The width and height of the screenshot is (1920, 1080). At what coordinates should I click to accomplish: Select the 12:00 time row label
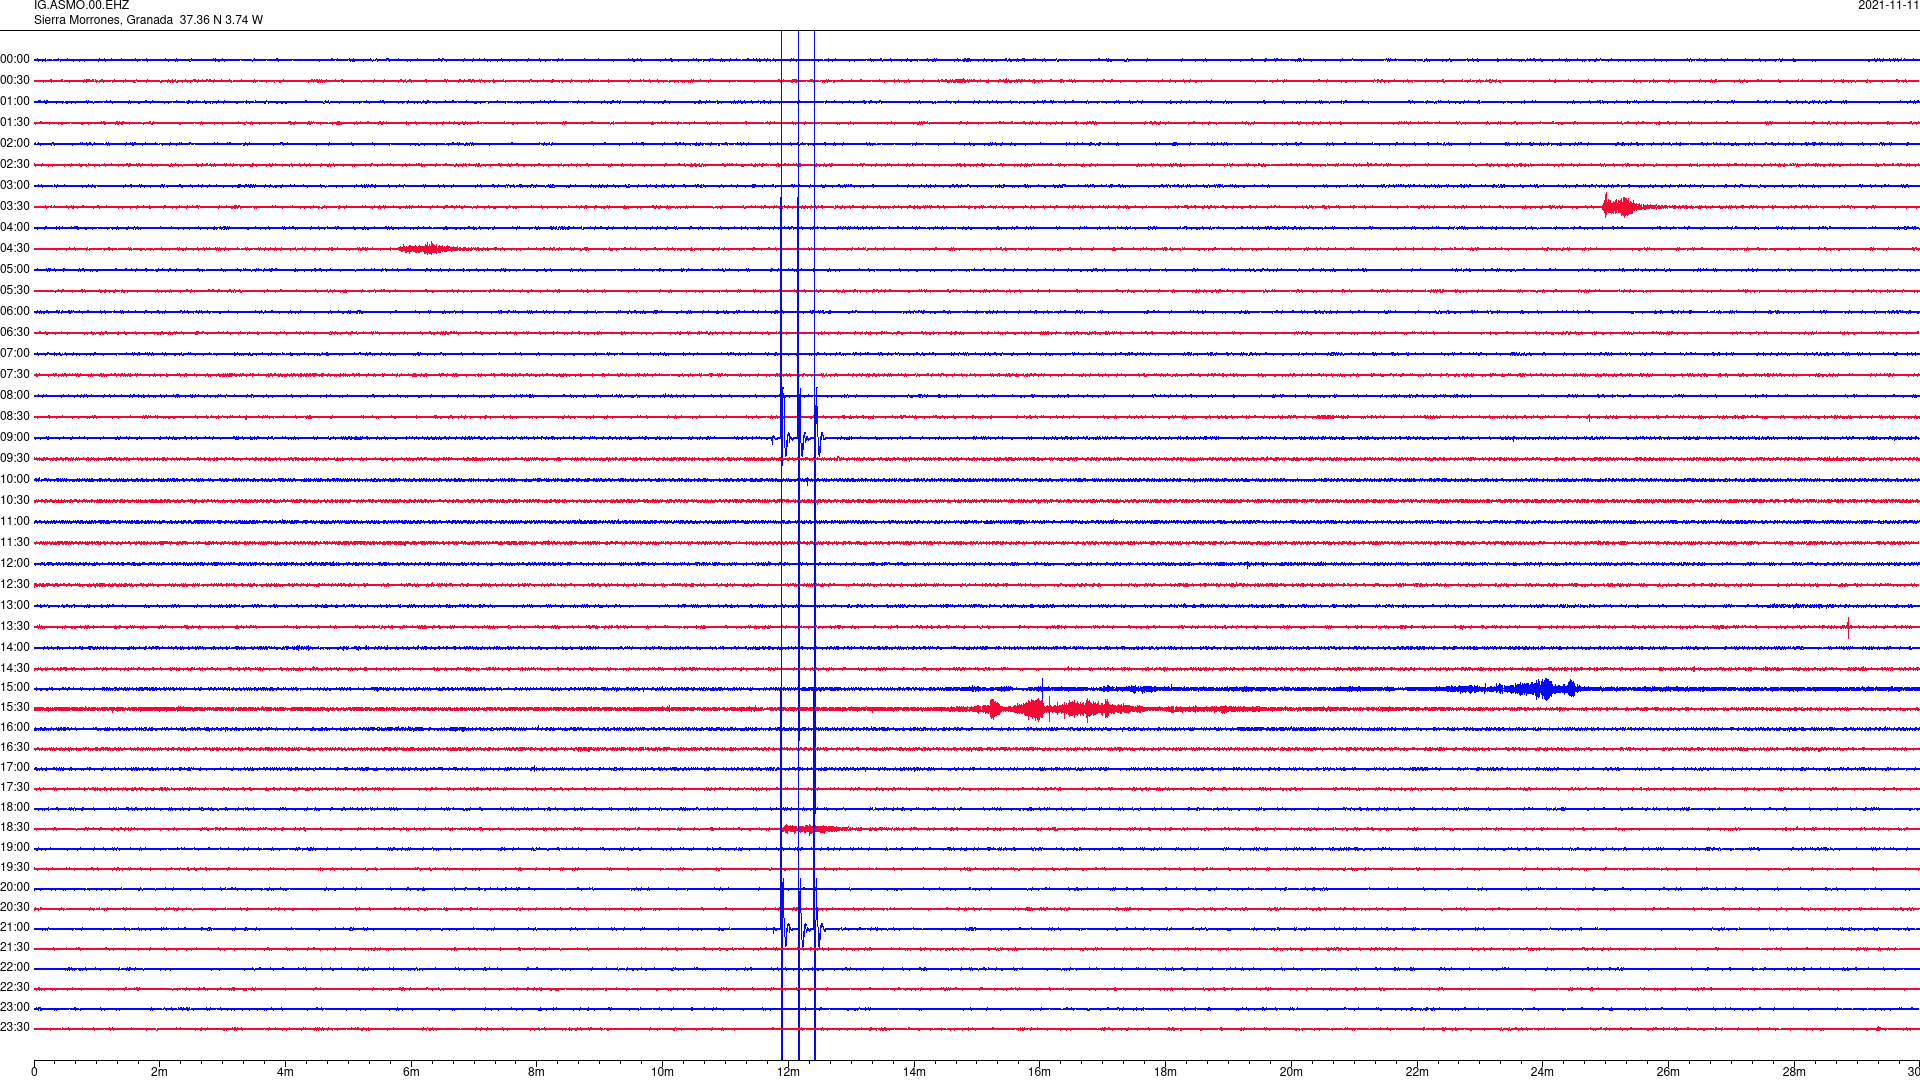click(15, 563)
